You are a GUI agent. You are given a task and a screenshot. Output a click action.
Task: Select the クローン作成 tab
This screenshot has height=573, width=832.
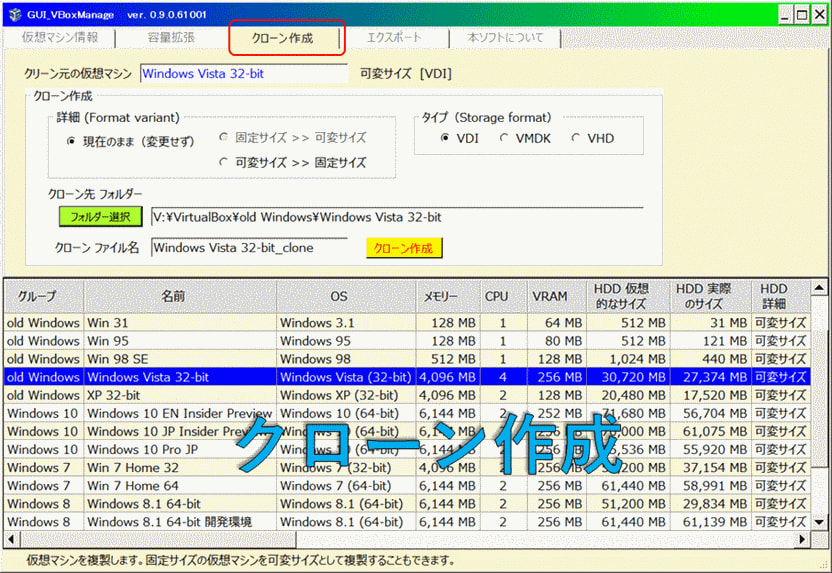[x=283, y=38]
